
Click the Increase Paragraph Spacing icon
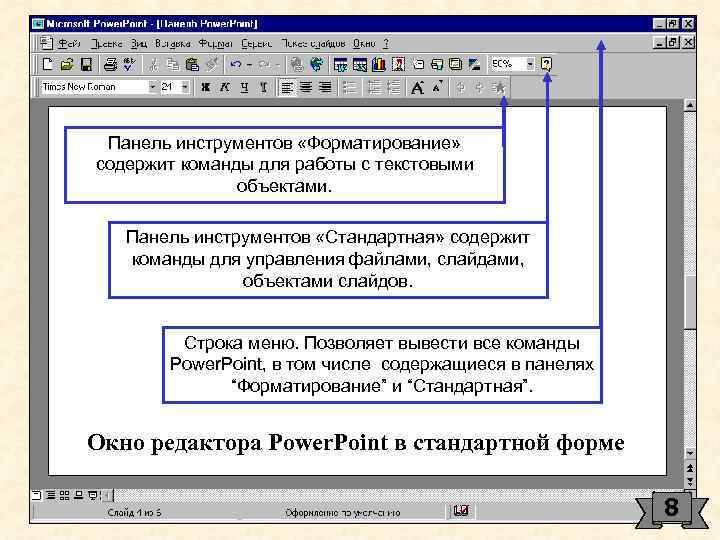[374, 87]
